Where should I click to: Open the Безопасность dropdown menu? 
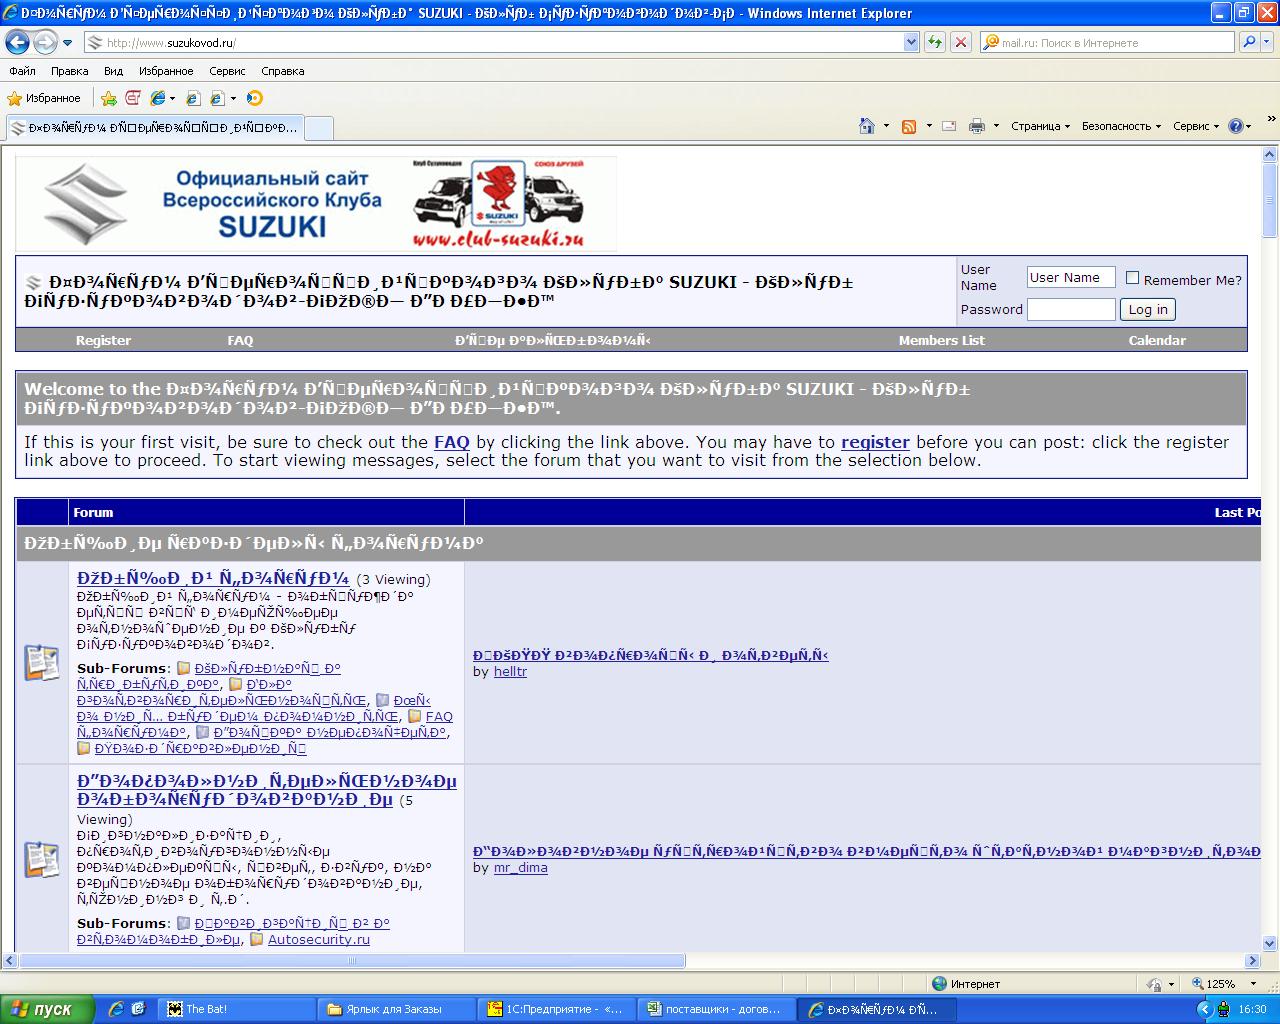(1121, 126)
